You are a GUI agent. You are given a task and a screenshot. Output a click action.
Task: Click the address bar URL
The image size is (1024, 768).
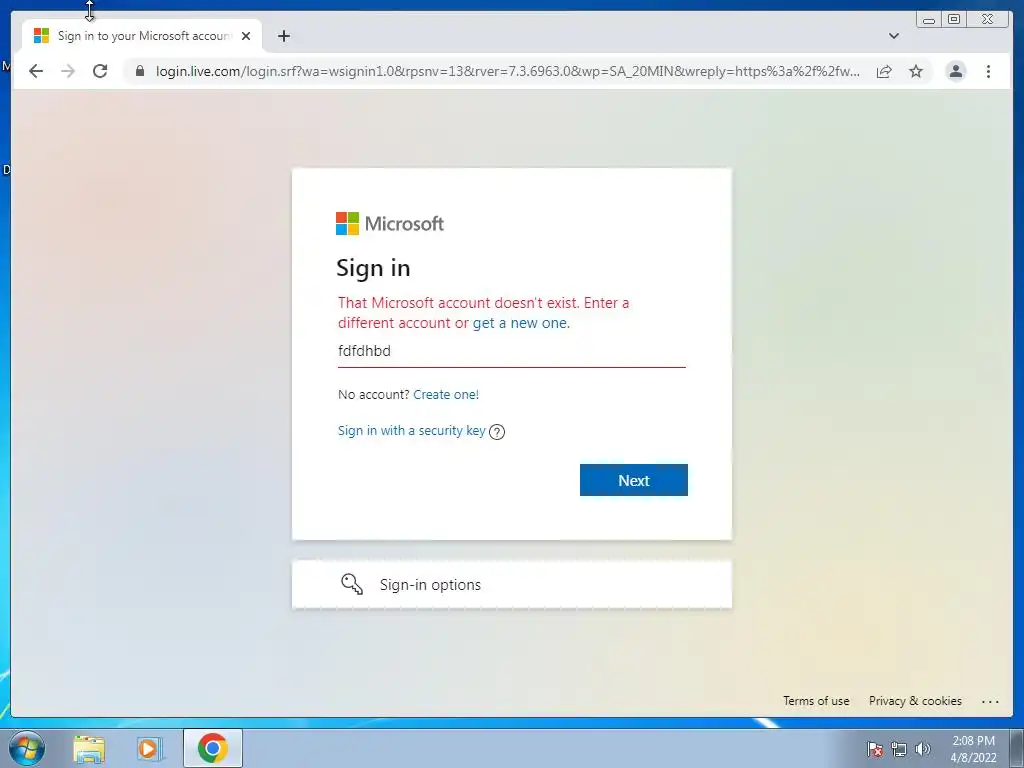[x=507, y=71]
